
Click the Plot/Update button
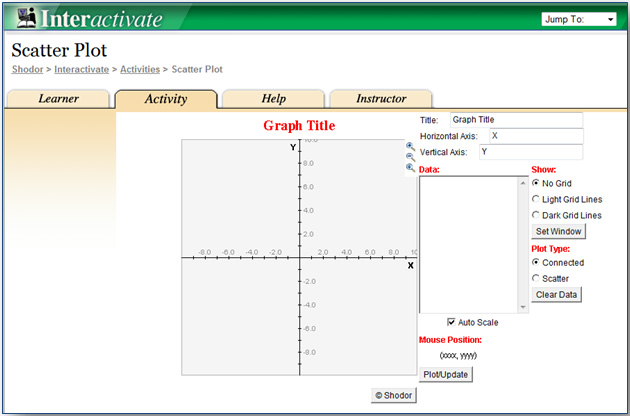[446, 375]
